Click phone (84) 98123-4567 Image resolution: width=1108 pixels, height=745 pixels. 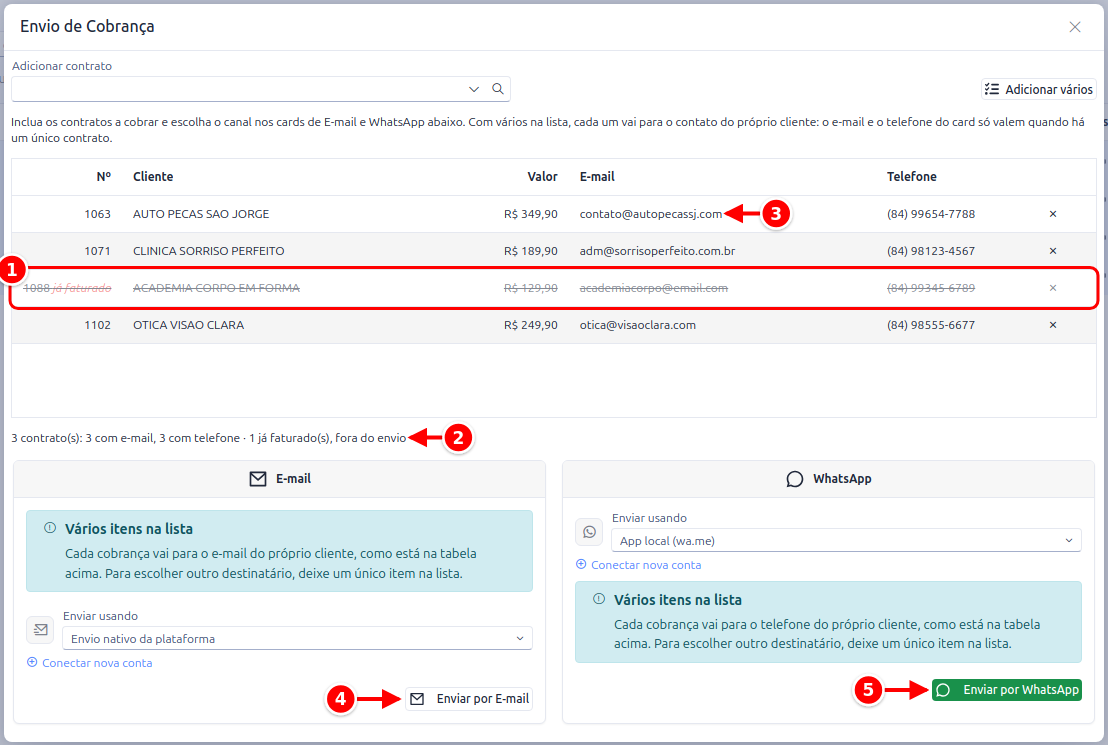931,251
